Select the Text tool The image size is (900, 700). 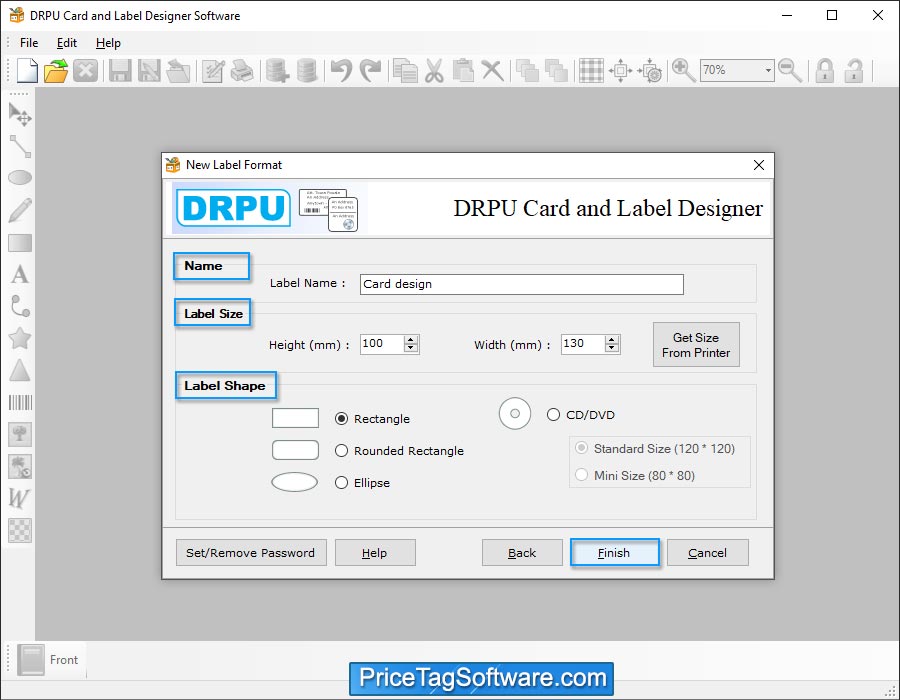[20, 275]
